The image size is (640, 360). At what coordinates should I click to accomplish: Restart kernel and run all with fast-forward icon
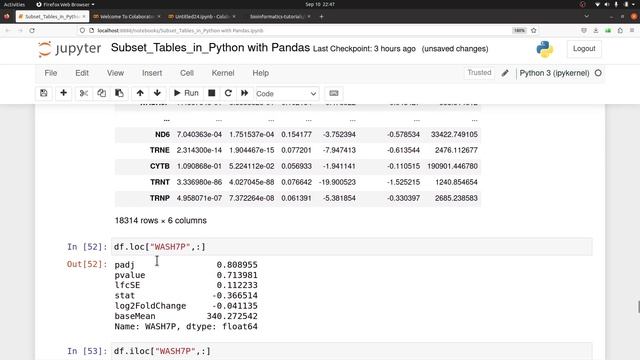244,93
